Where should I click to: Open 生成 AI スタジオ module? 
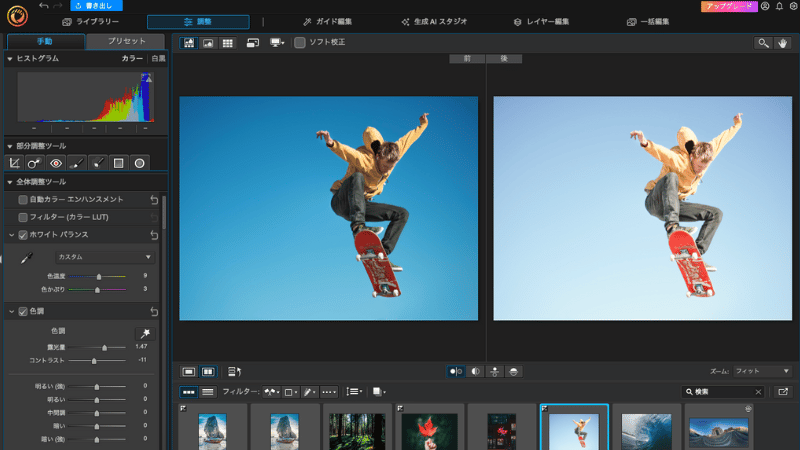434,22
